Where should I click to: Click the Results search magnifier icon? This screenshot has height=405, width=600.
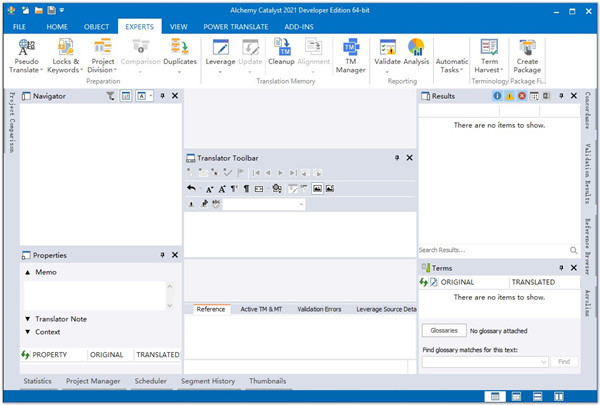[573, 250]
